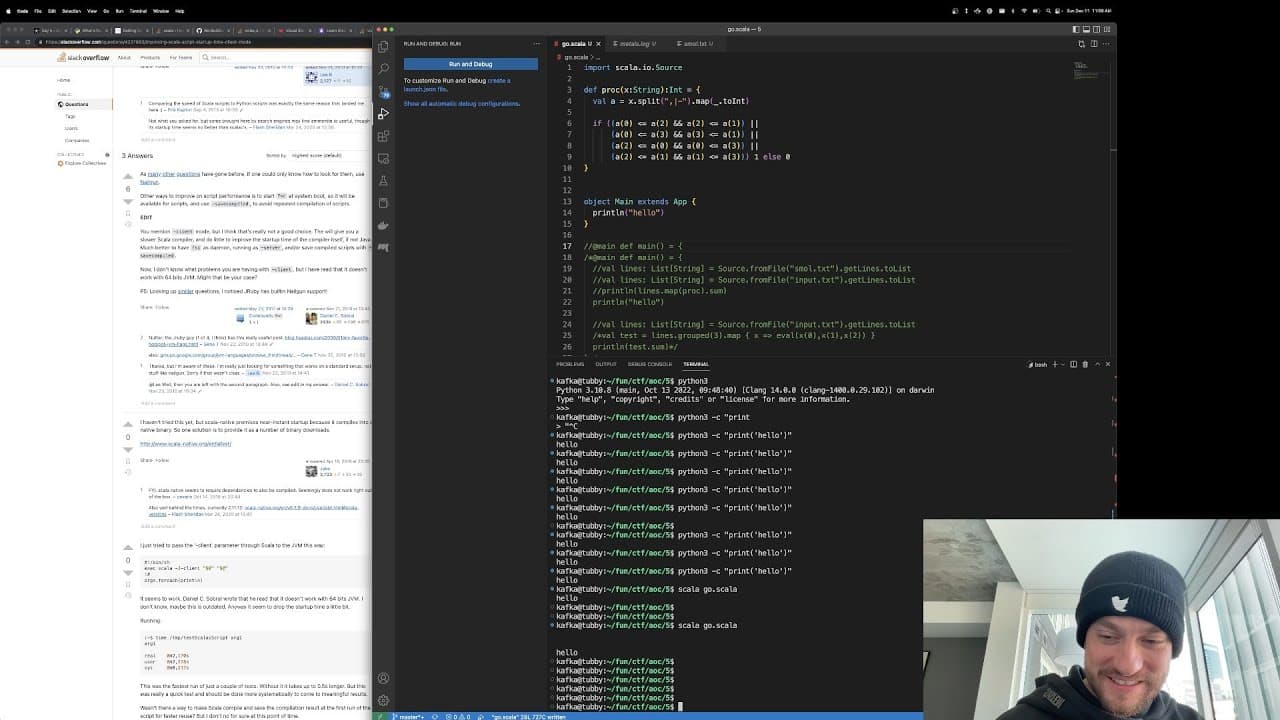This screenshot has height=720, width=1280.
Task: Open the Extensions view in activity bar
Action: [x=383, y=136]
